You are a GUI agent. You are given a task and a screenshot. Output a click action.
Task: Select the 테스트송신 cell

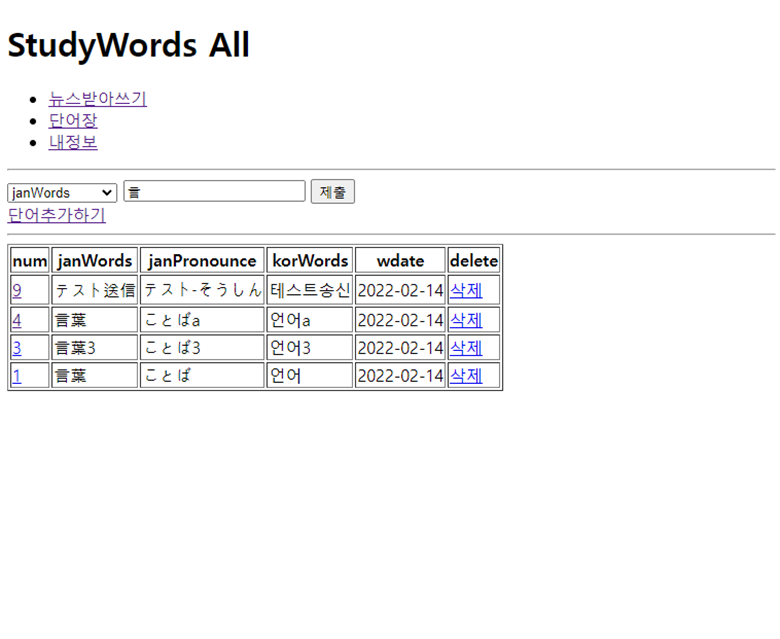coord(310,290)
